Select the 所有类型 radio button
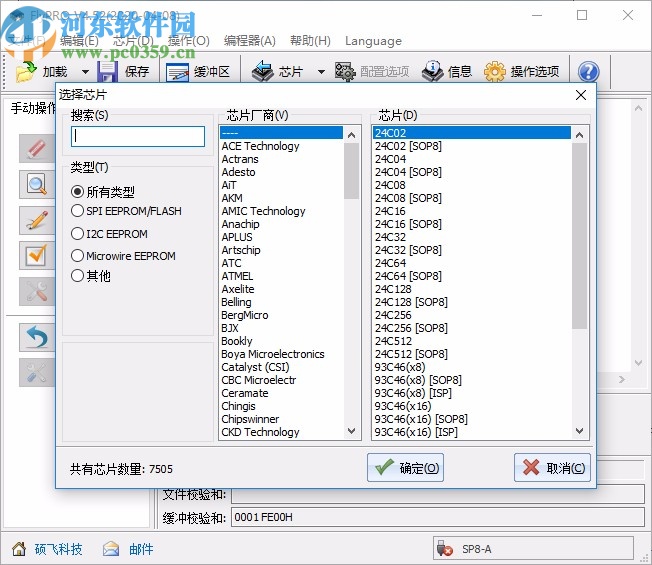Viewport: 652px width, 565px height. click(x=77, y=192)
